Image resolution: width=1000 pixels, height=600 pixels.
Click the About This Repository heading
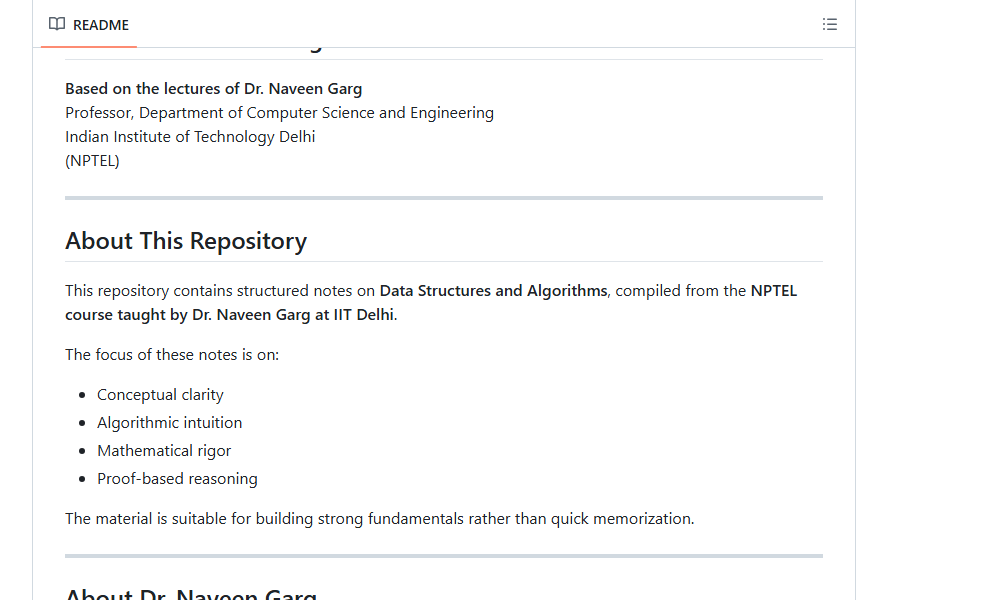pyautogui.click(x=186, y=241)
